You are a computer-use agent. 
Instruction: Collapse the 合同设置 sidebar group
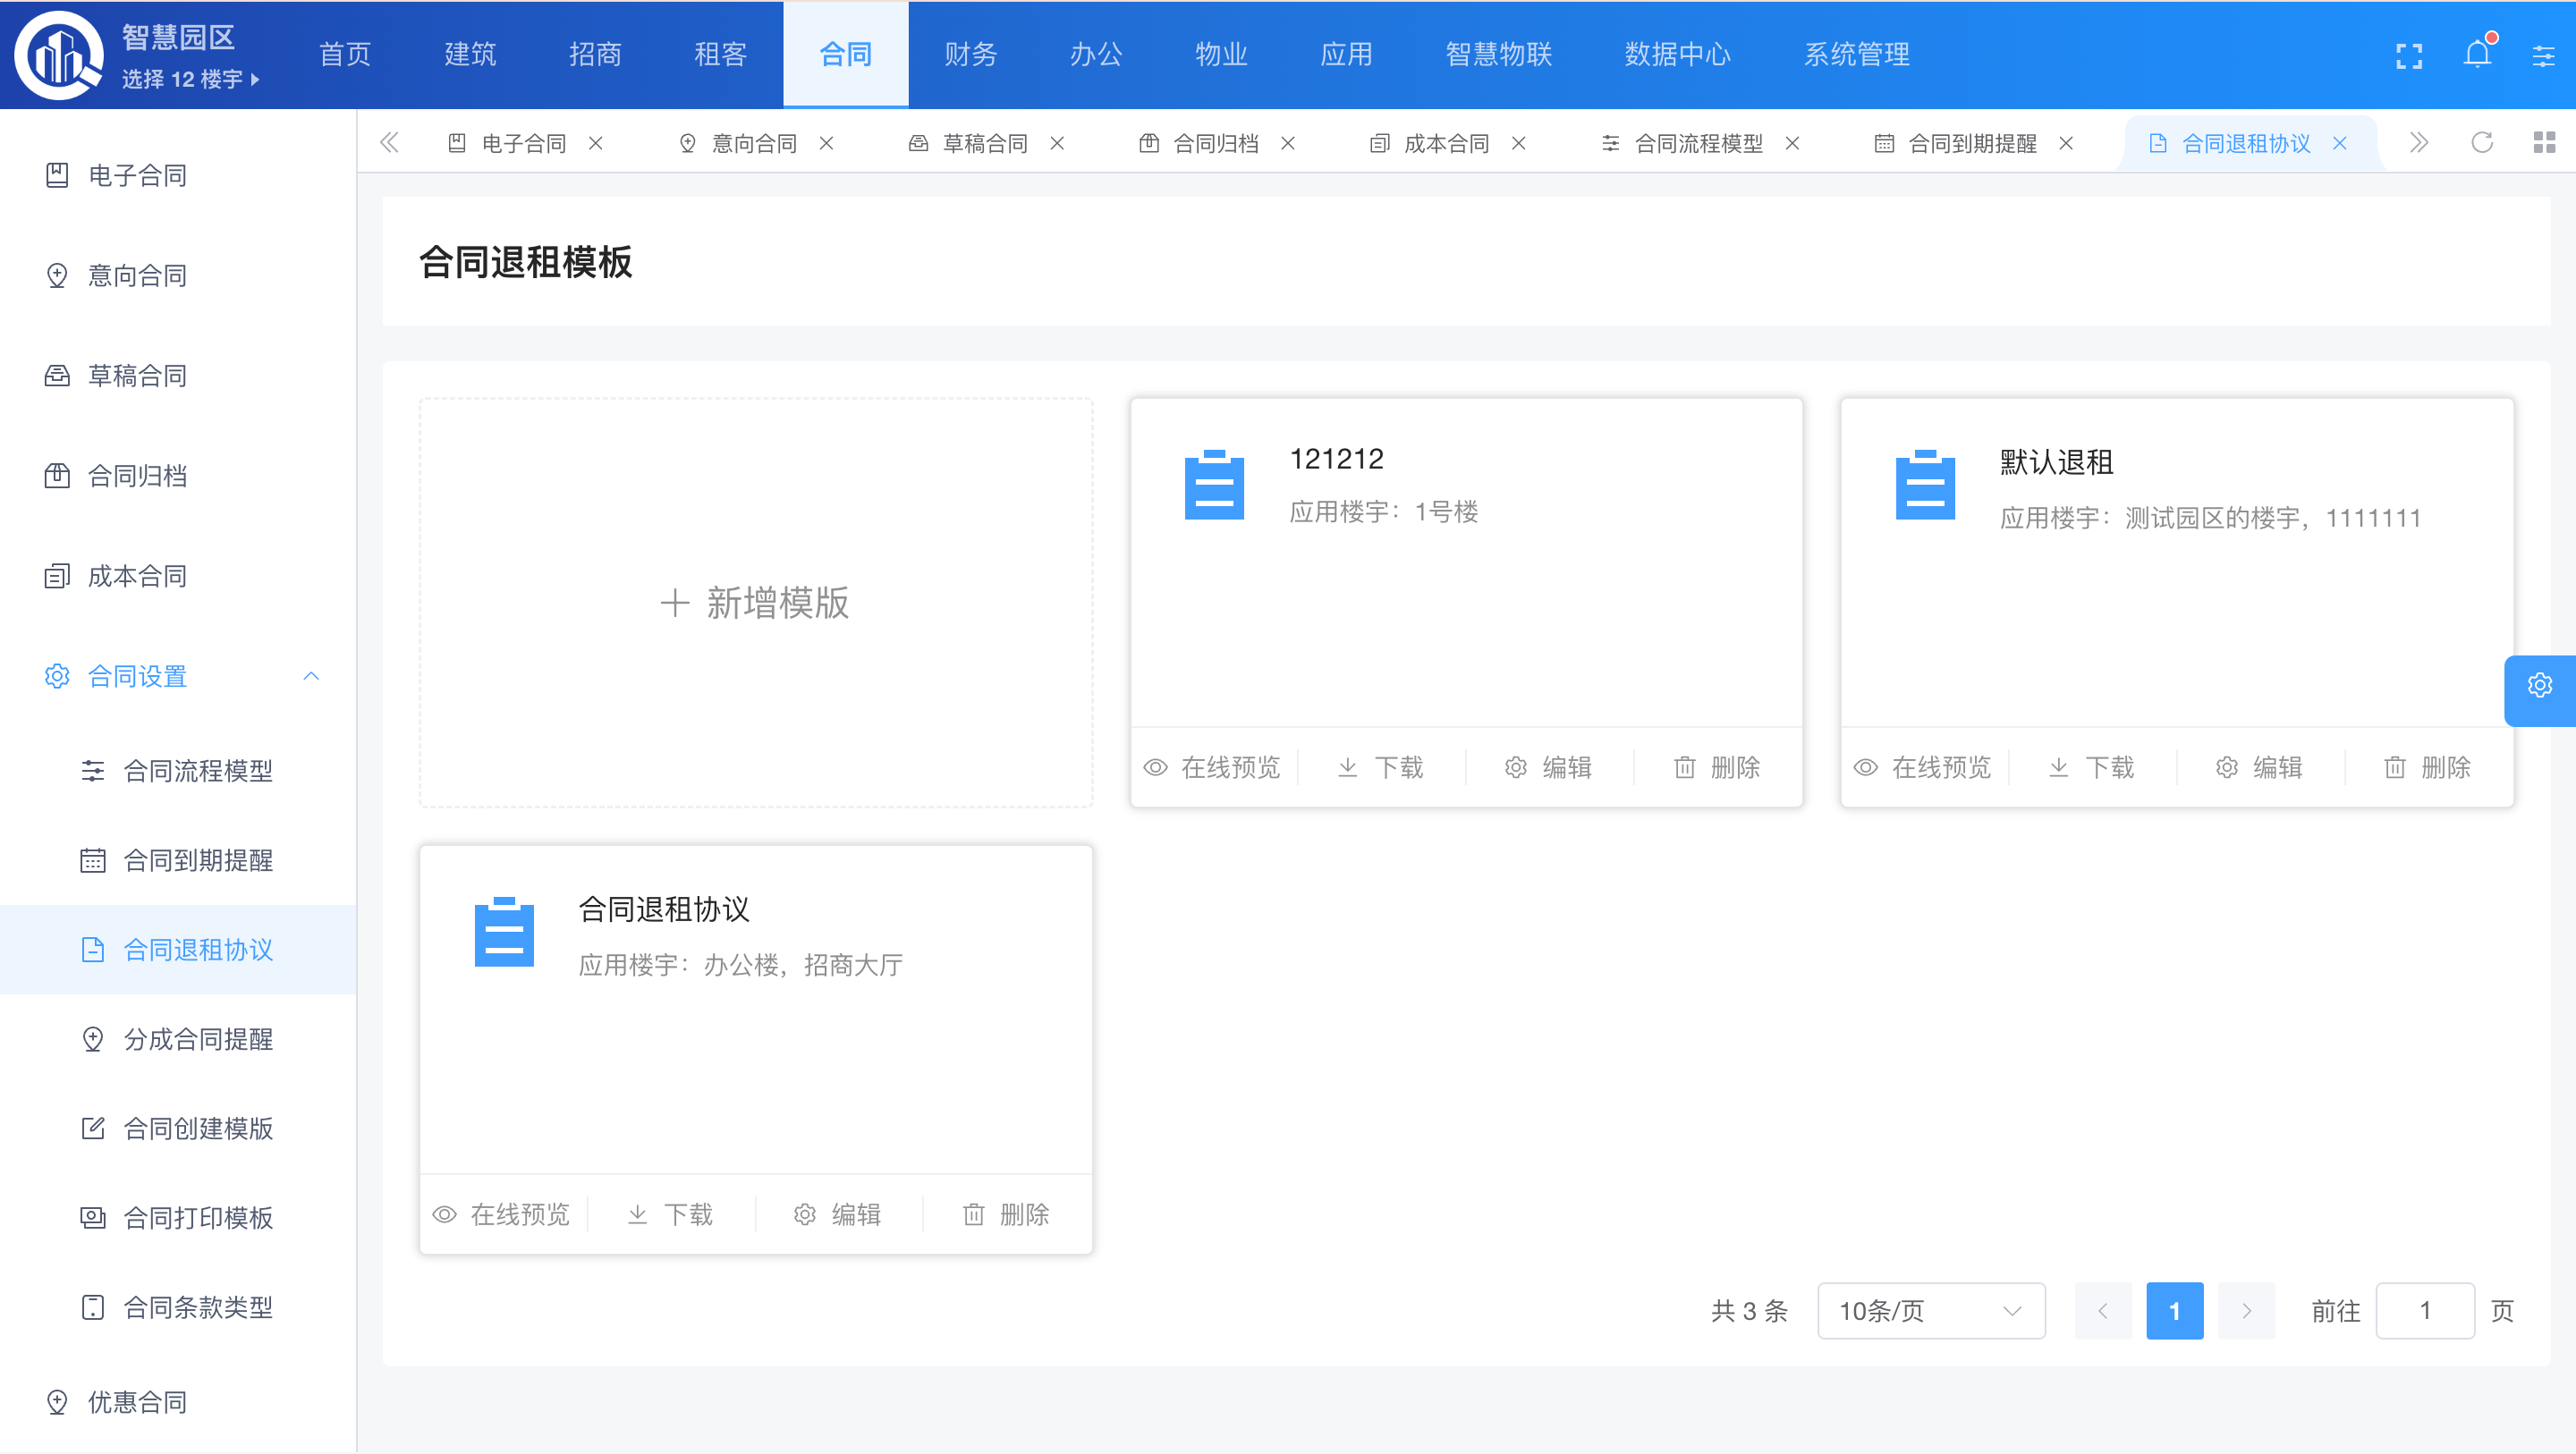point(311,676)
